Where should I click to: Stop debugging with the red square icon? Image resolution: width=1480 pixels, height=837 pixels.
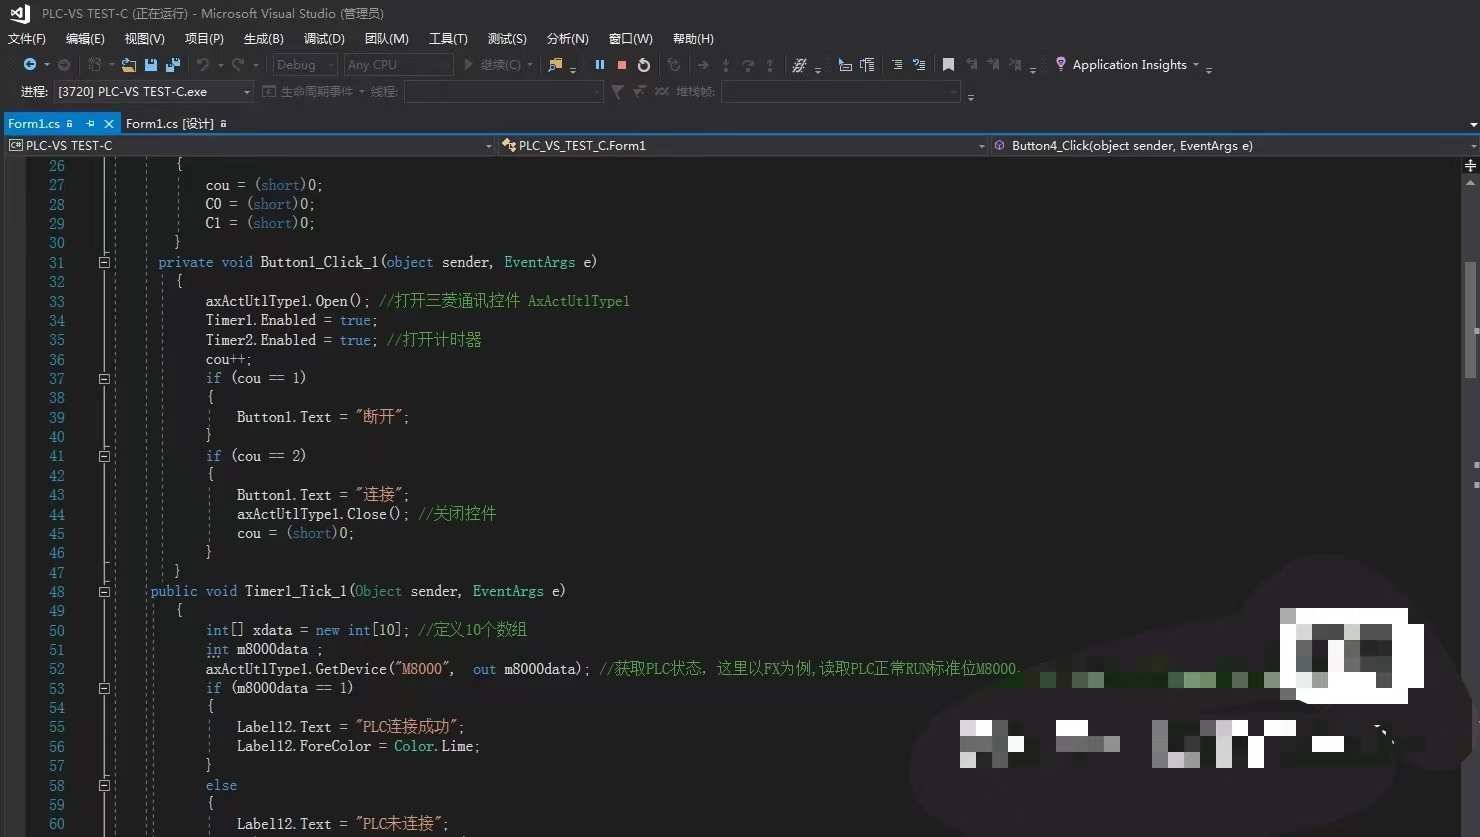pyautogui.click(x=622, y=65)
